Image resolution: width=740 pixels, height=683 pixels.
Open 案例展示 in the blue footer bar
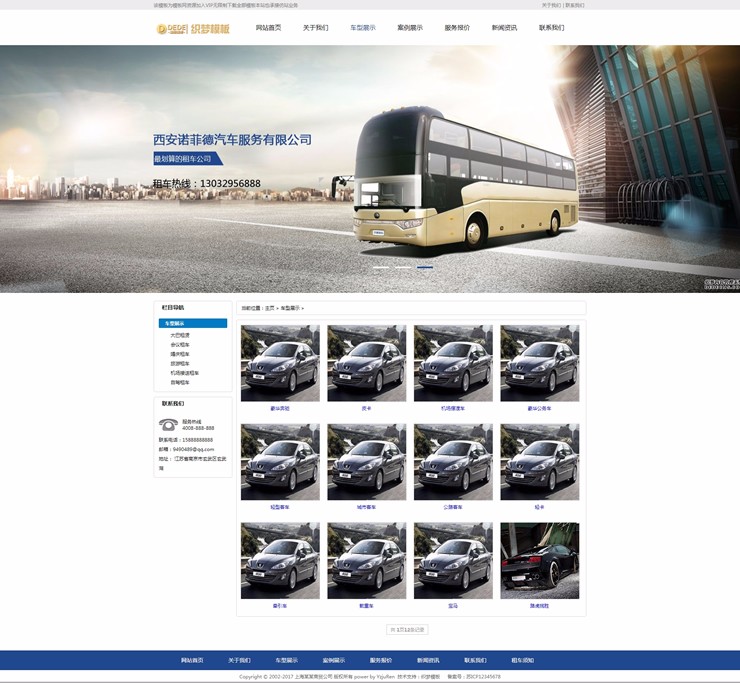(334, 660)
